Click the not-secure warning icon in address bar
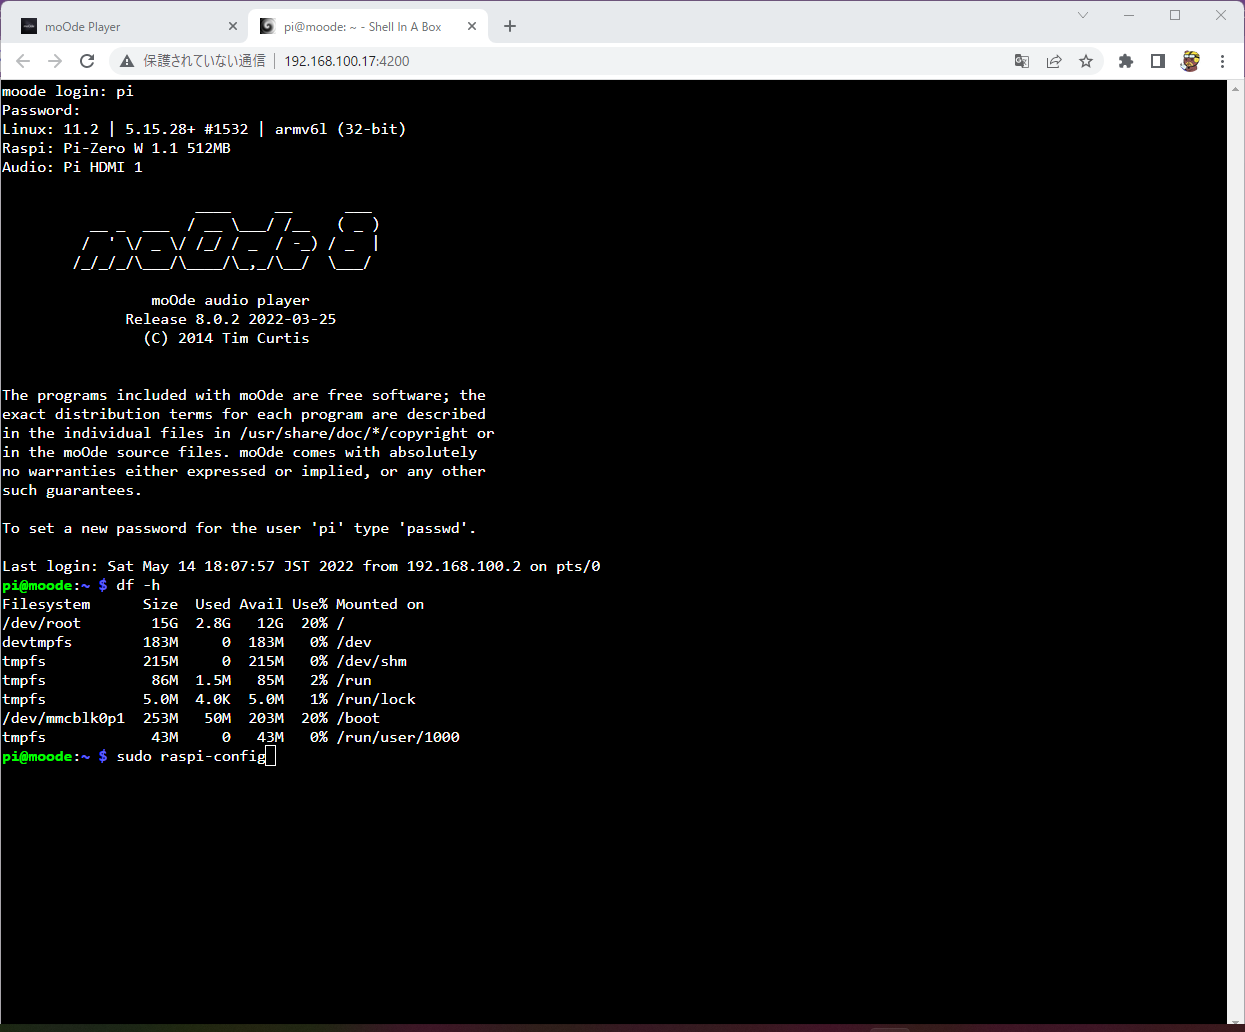This screenshot has height=1032, width=1245. tap(127, 61)
